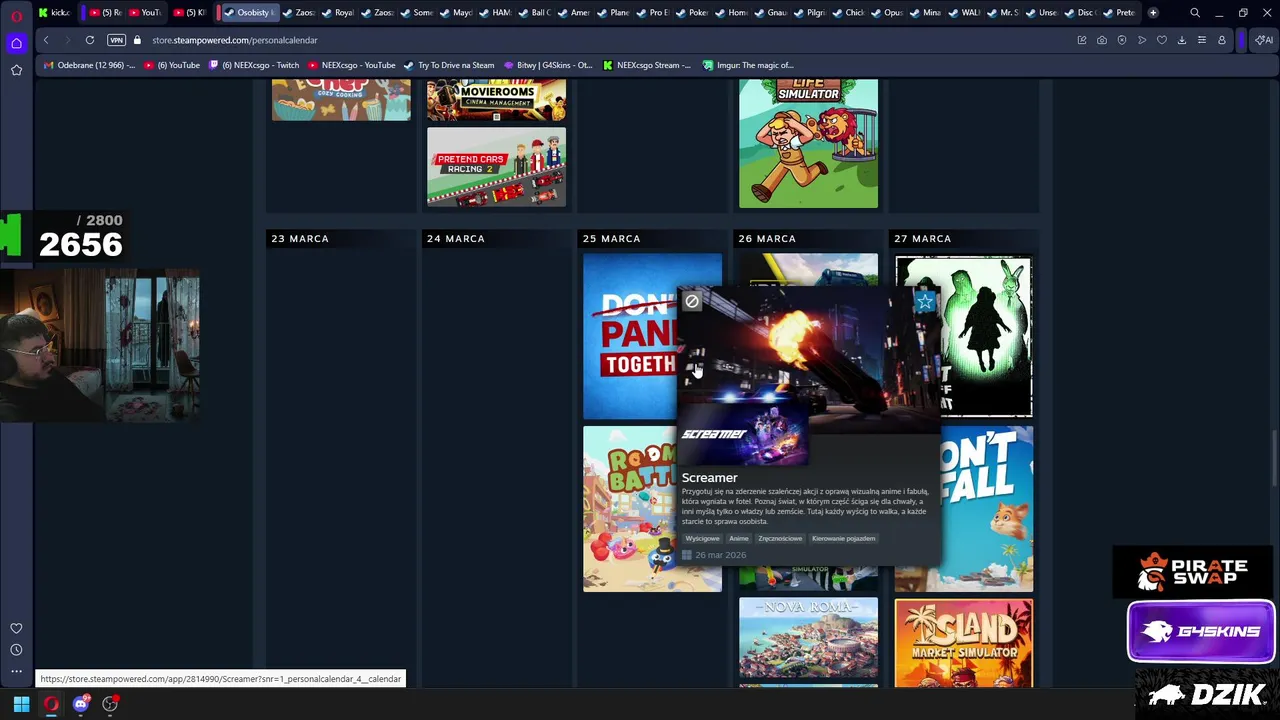Screen dimensions: 1280x720
Task: Open downloads from the toolbar icon
Action: tap(1182, 40)
